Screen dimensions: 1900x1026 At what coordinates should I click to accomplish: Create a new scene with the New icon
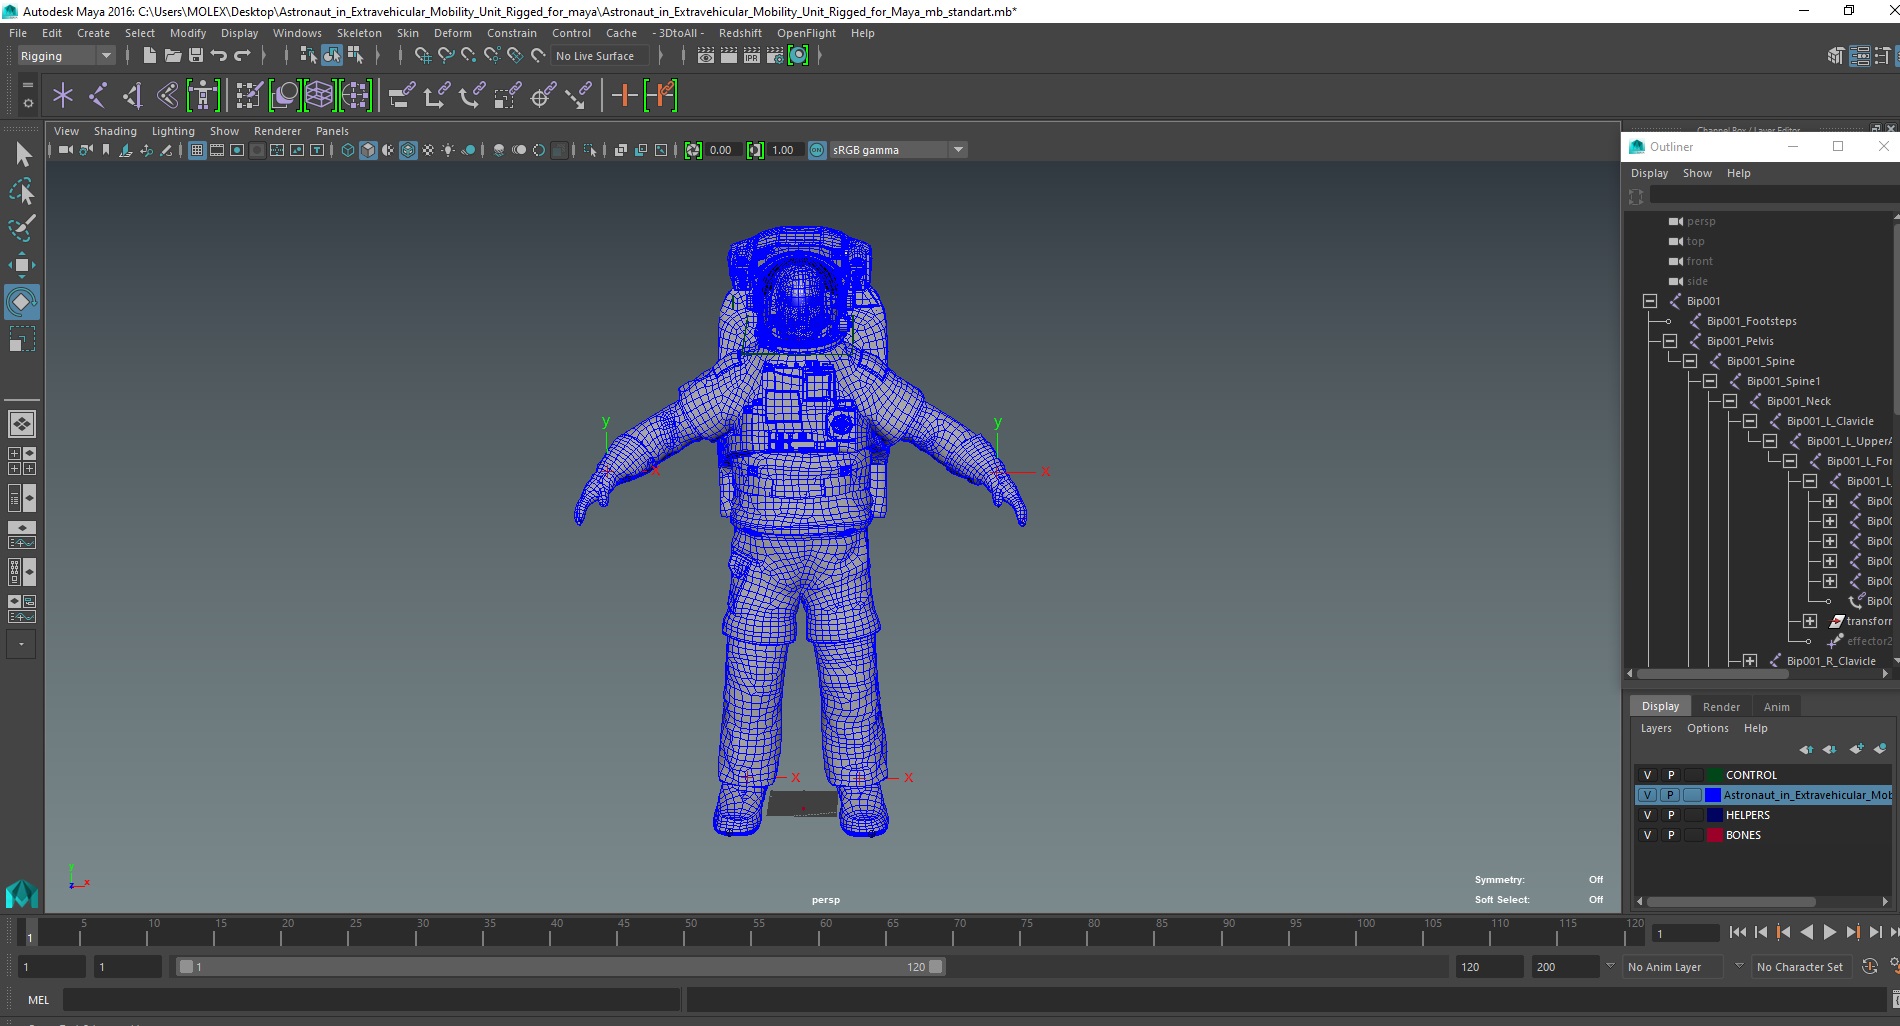coord(150,56)
